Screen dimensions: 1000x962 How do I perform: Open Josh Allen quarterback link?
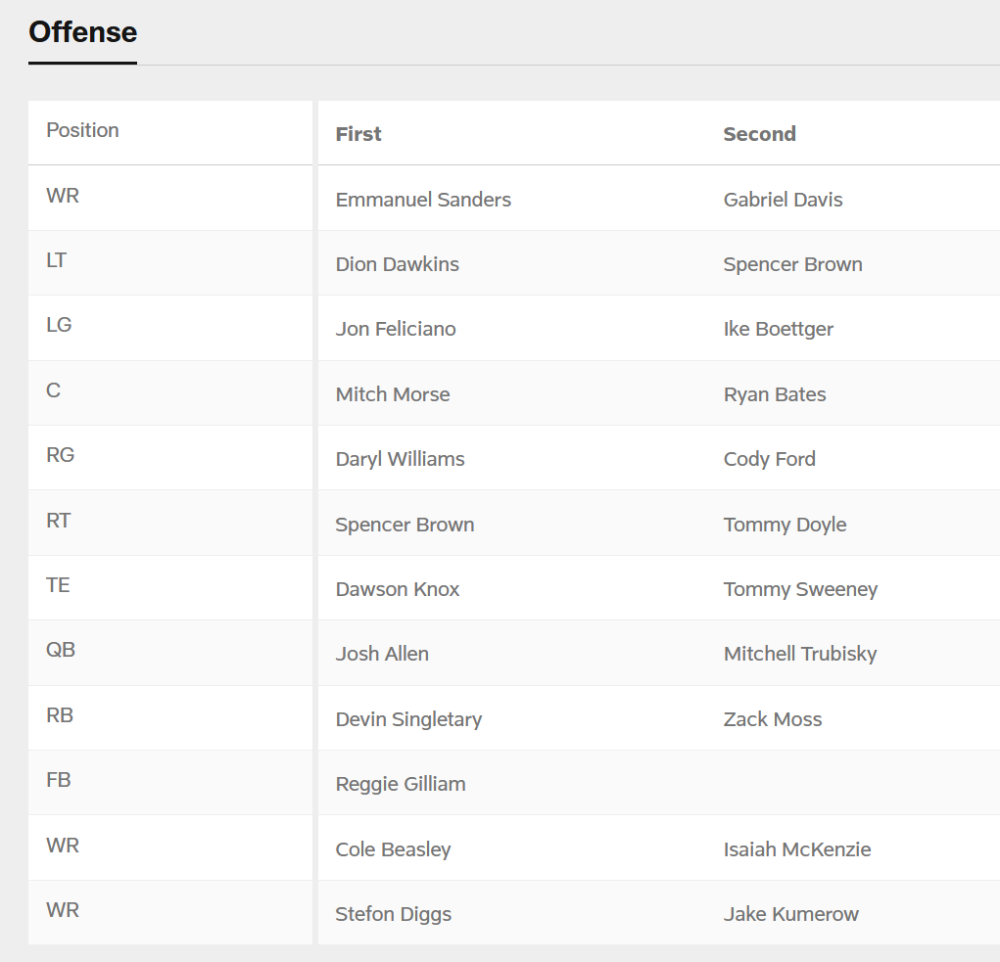(381, 654)
